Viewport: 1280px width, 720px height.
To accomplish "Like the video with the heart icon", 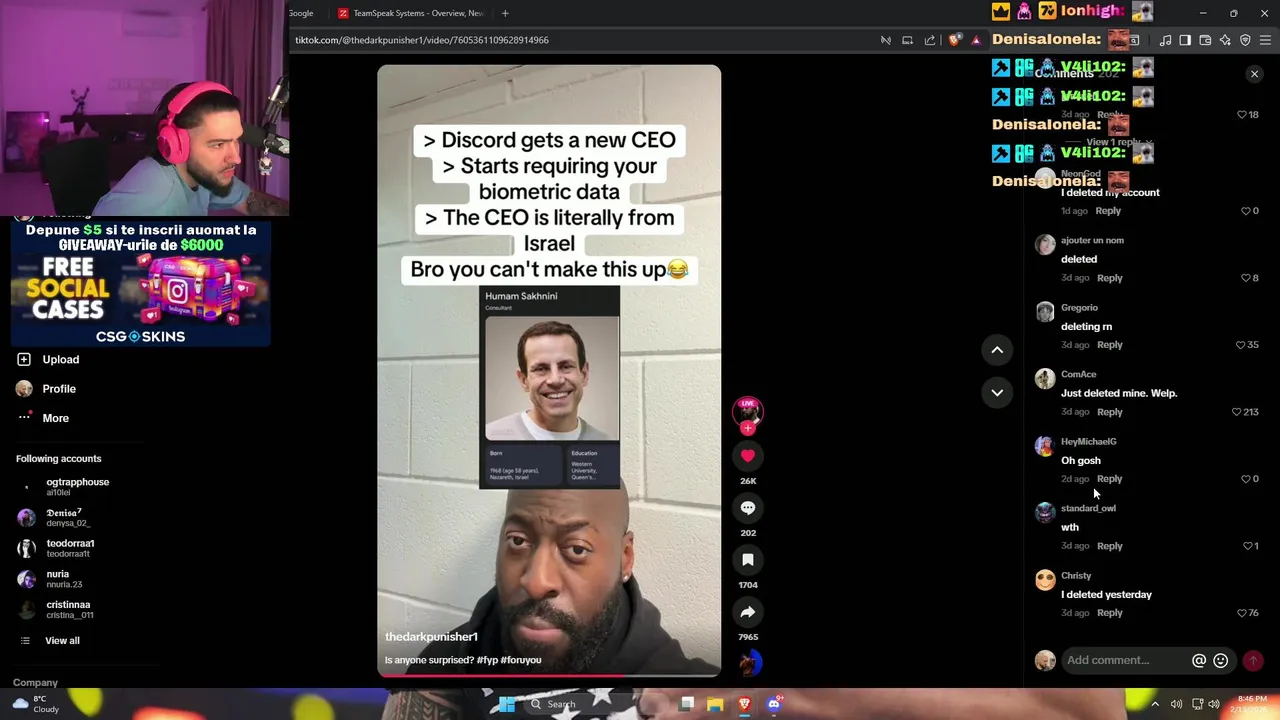I will [747, 456].
